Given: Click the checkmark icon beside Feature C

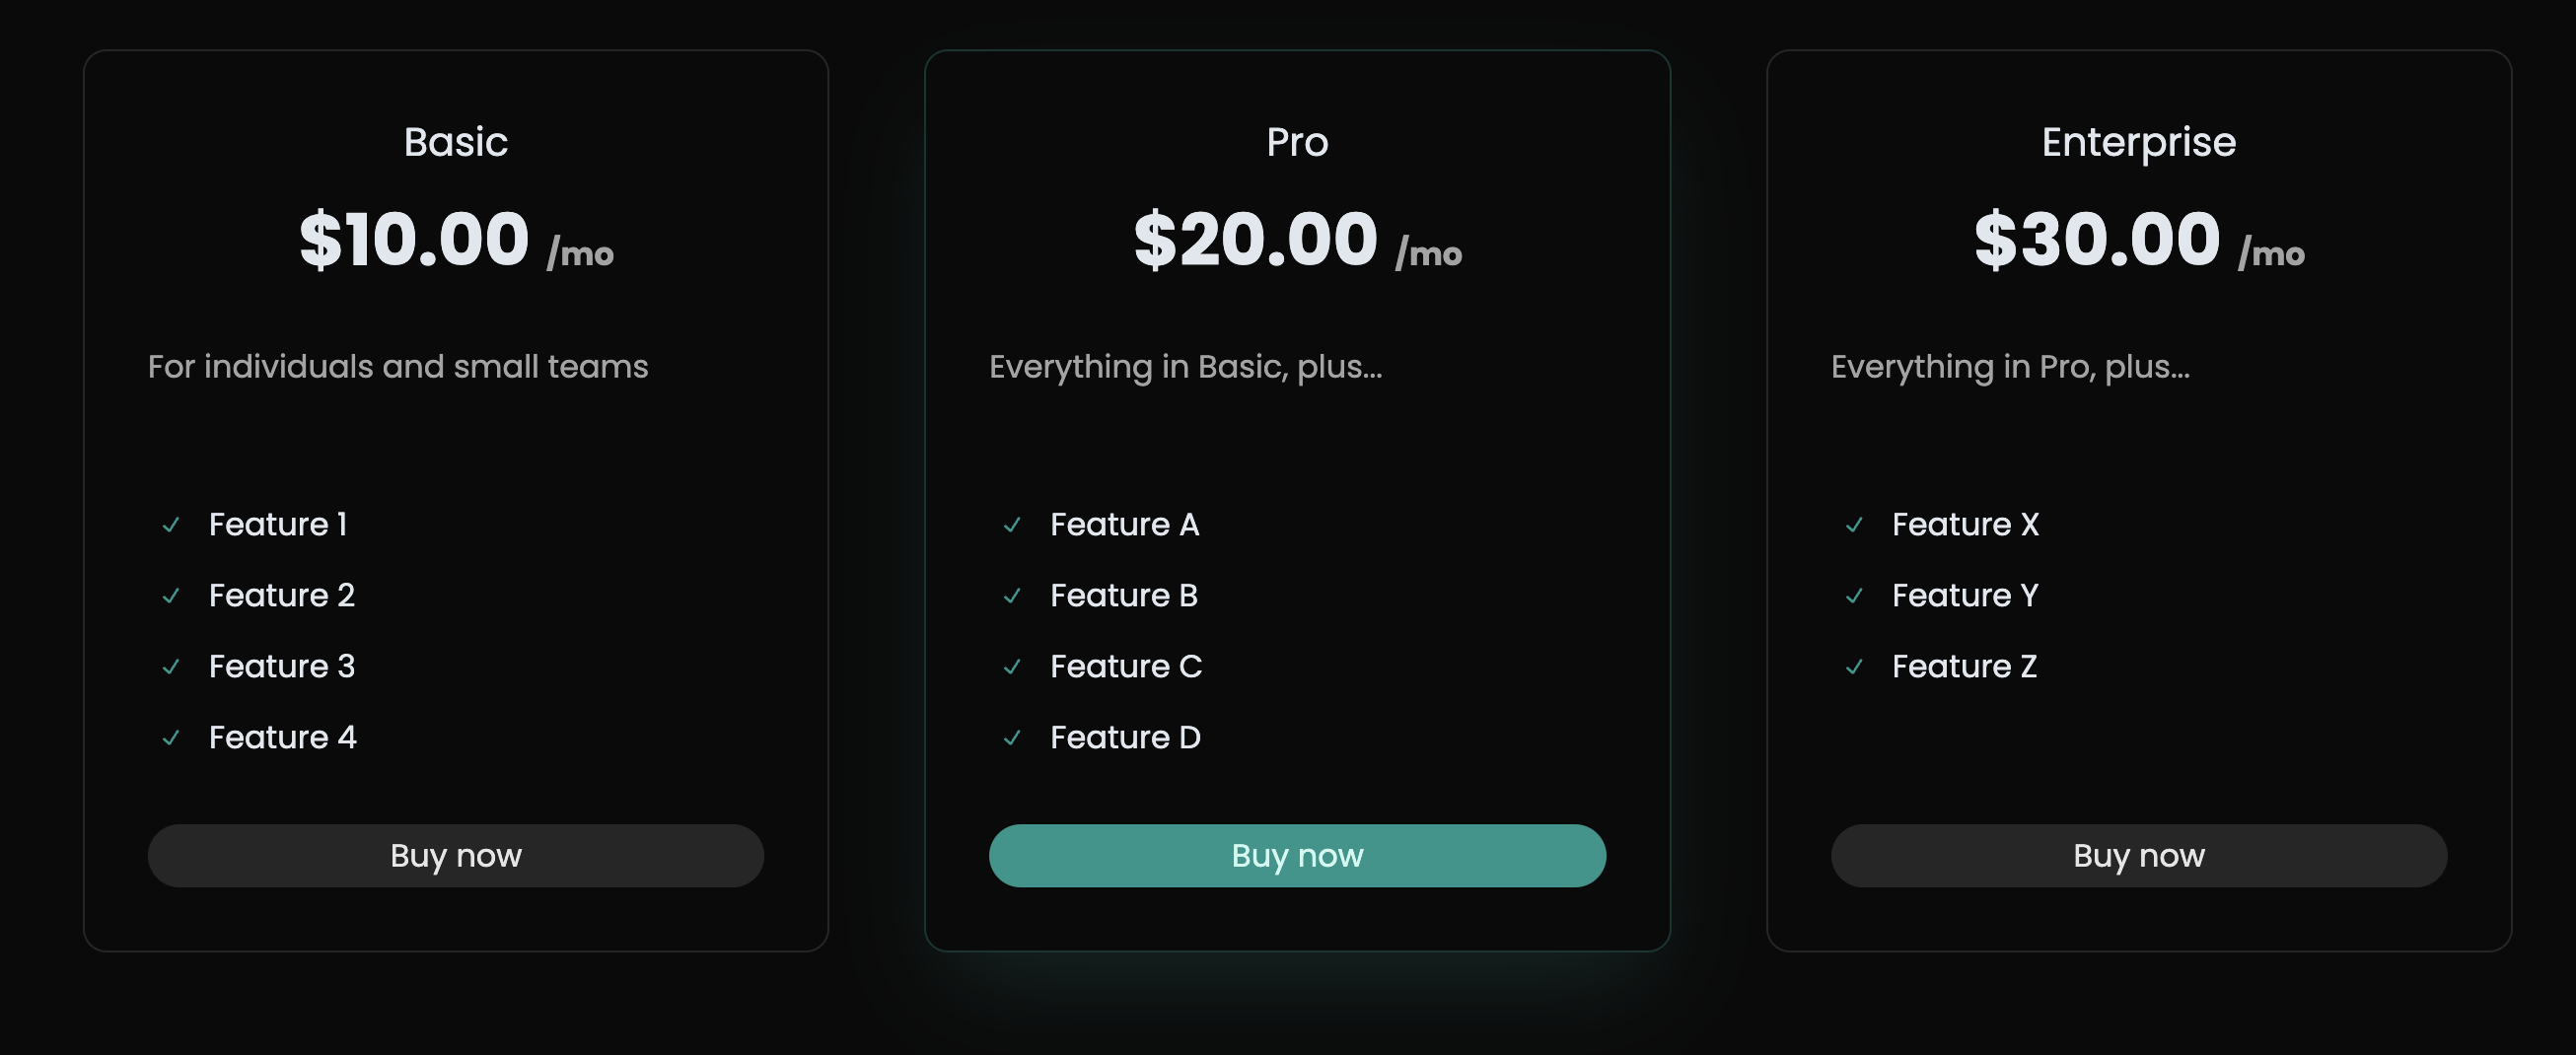Looking at the screenshot, I should point(1012,667).
